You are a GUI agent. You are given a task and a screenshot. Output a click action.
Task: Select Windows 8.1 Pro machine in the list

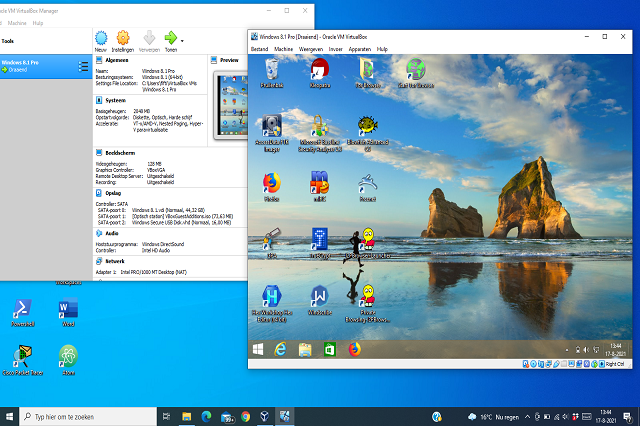tap(46, 67)
